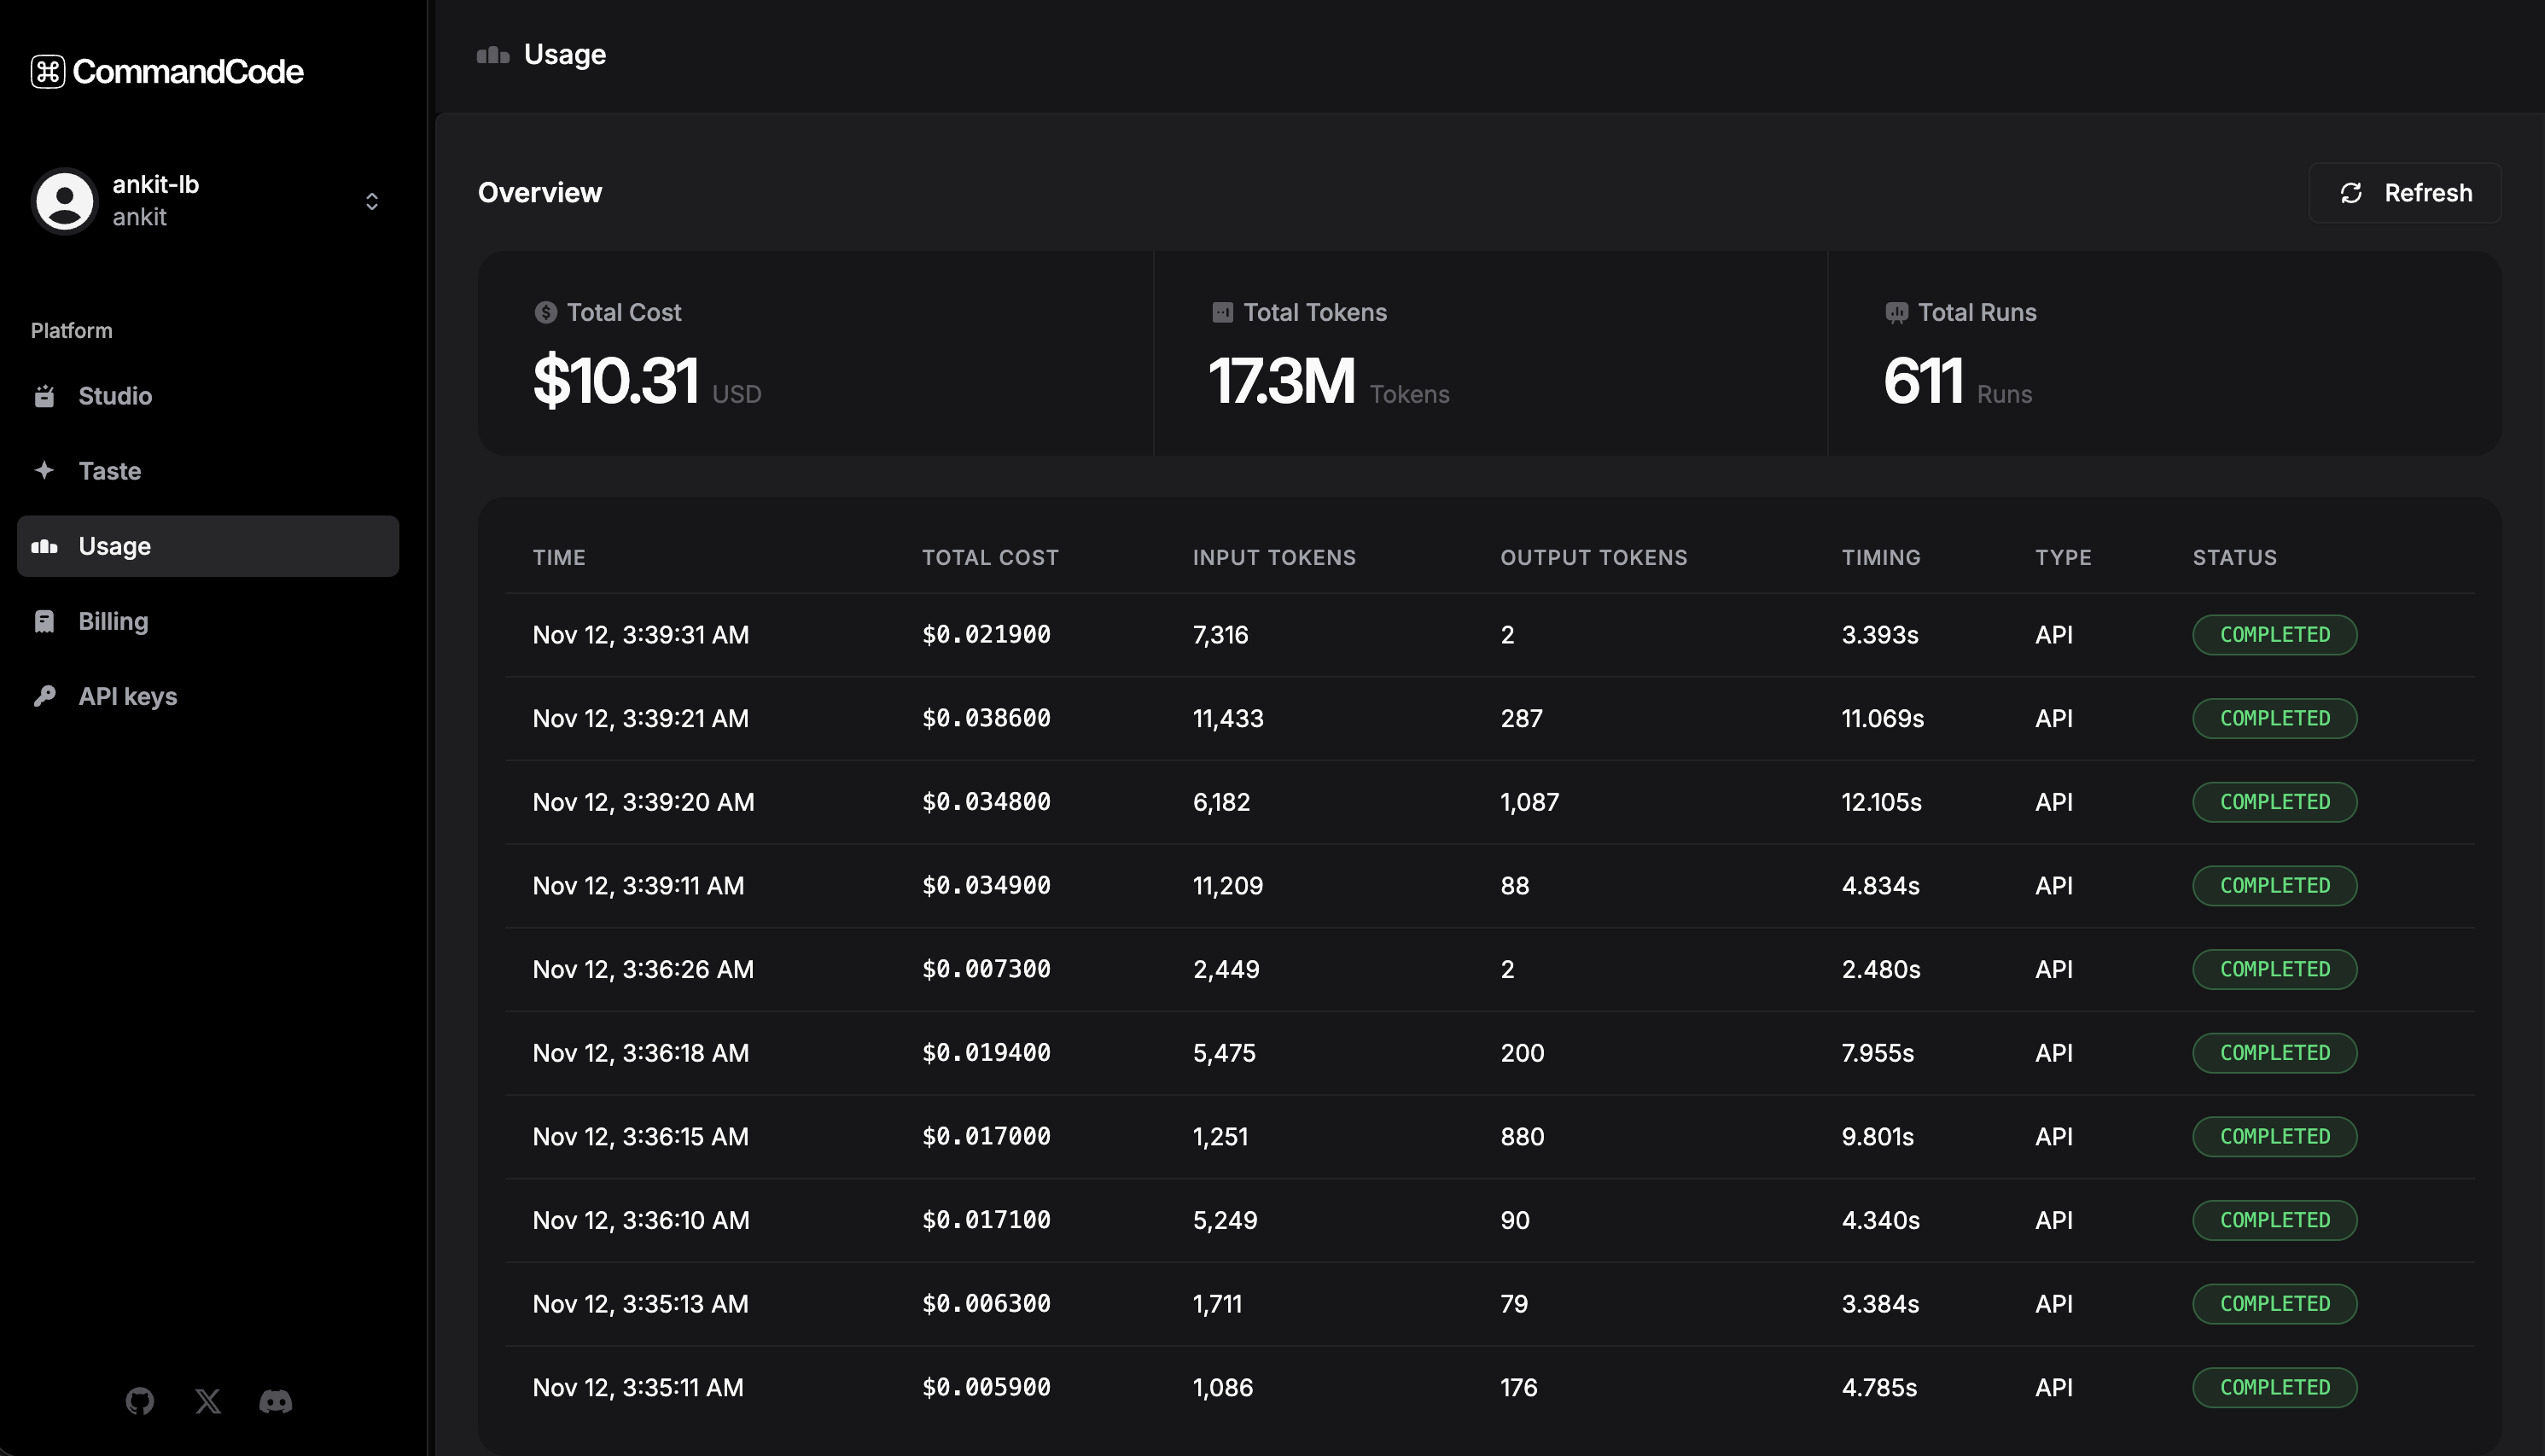Viewport: 2545px width, 1456px height.
Task: Click the Total Cost dollar icon
Action: (x=546, y=313)
